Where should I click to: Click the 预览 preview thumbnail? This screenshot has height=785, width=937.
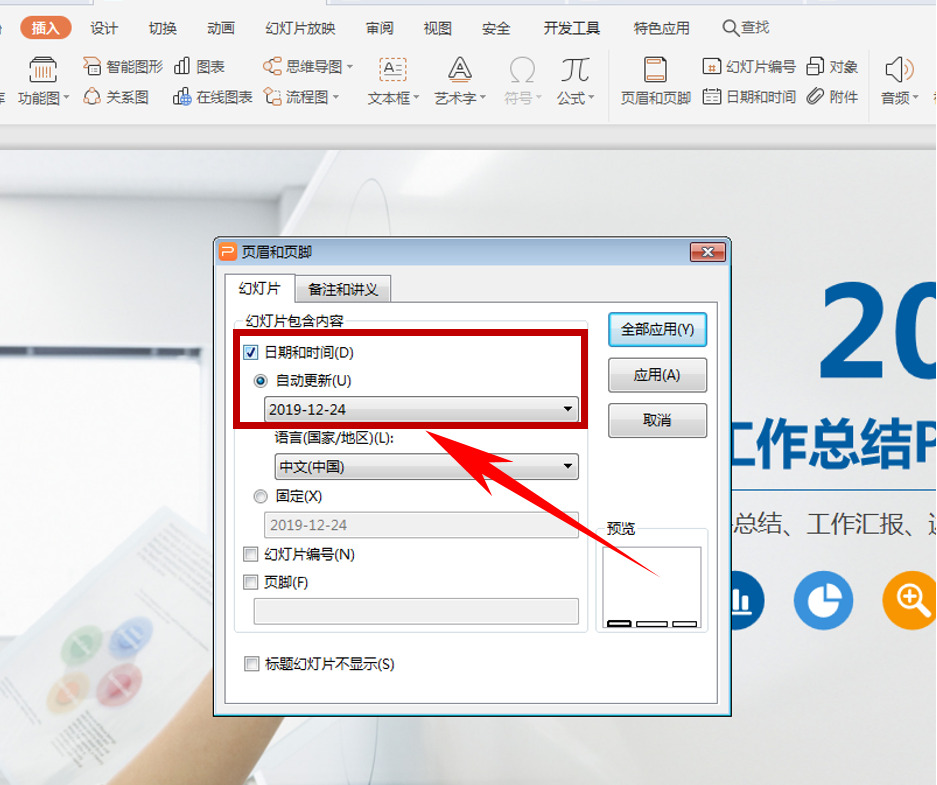coord(652,587)
